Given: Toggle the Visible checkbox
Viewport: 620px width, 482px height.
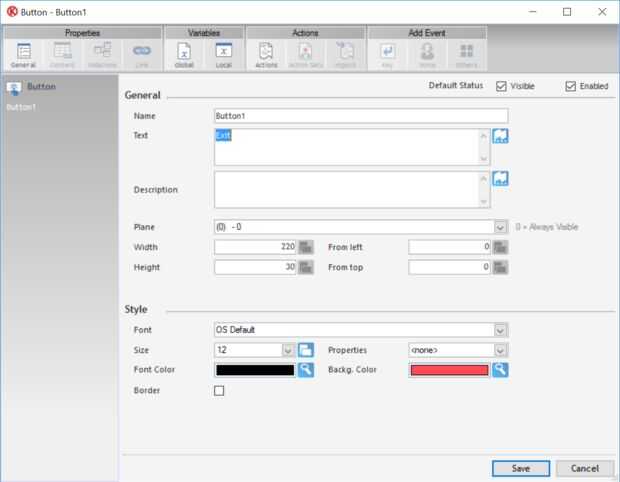Looking at the screenshot, I should coord(501,86).
